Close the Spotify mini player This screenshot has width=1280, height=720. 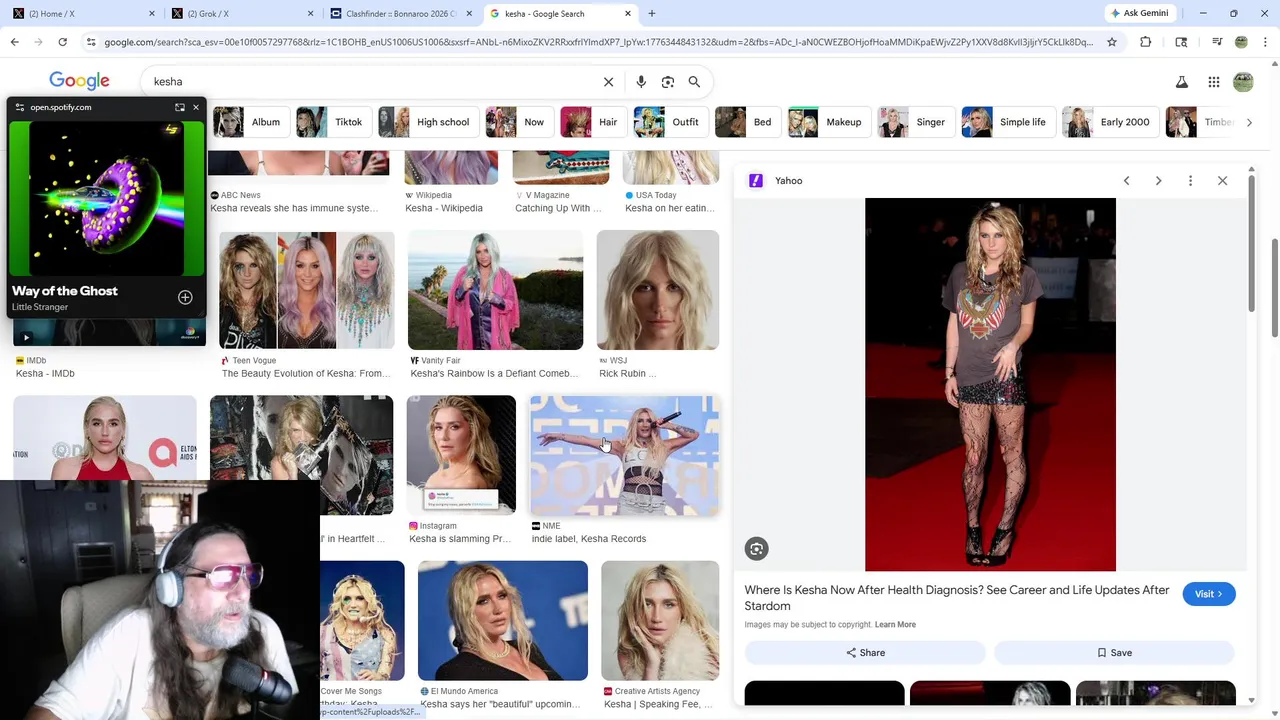pyautogui.click(x=196, y=107)
